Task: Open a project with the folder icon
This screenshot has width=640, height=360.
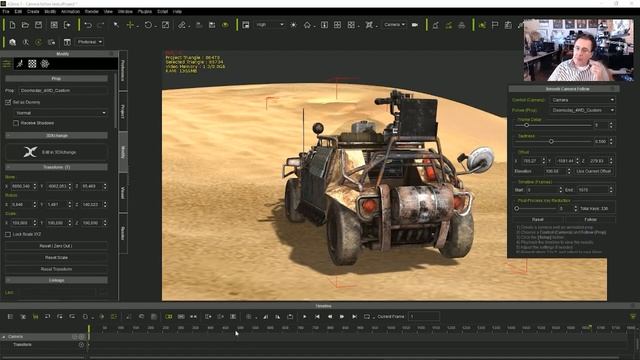Action: [x=25, y=25]
